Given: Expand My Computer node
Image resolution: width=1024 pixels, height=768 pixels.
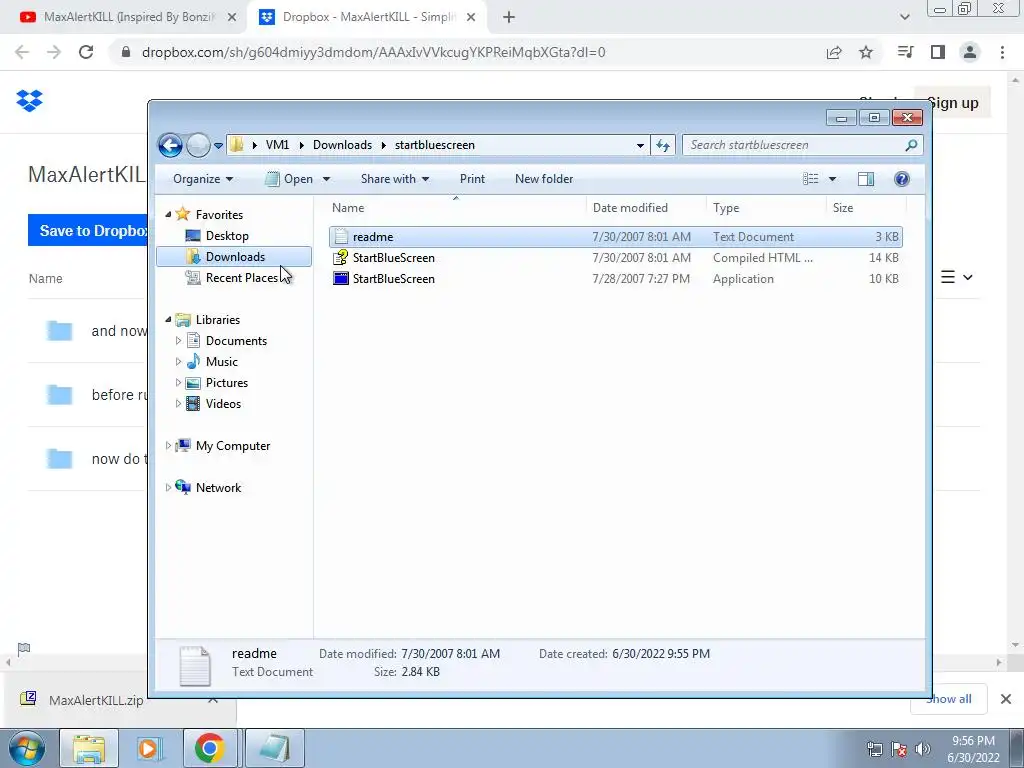Looking at the screenshot, I should point(168,445).
